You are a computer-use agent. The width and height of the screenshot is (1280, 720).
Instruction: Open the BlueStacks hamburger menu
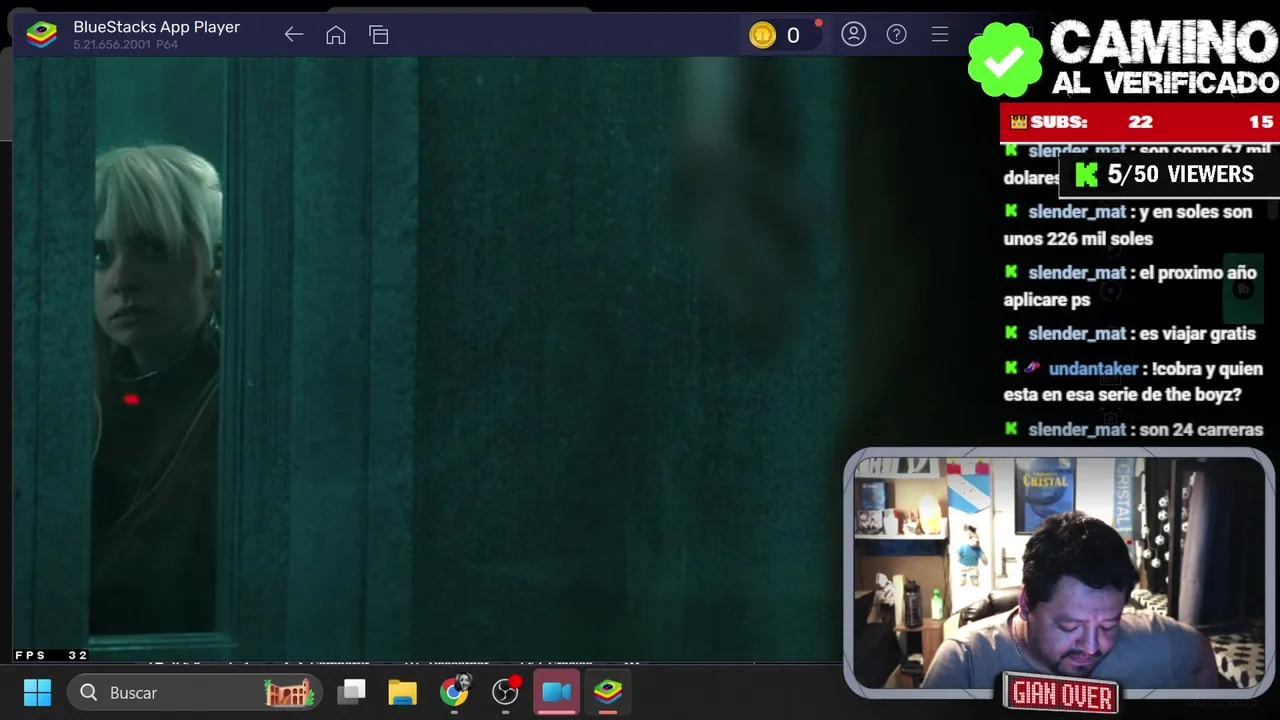[940, 34]
